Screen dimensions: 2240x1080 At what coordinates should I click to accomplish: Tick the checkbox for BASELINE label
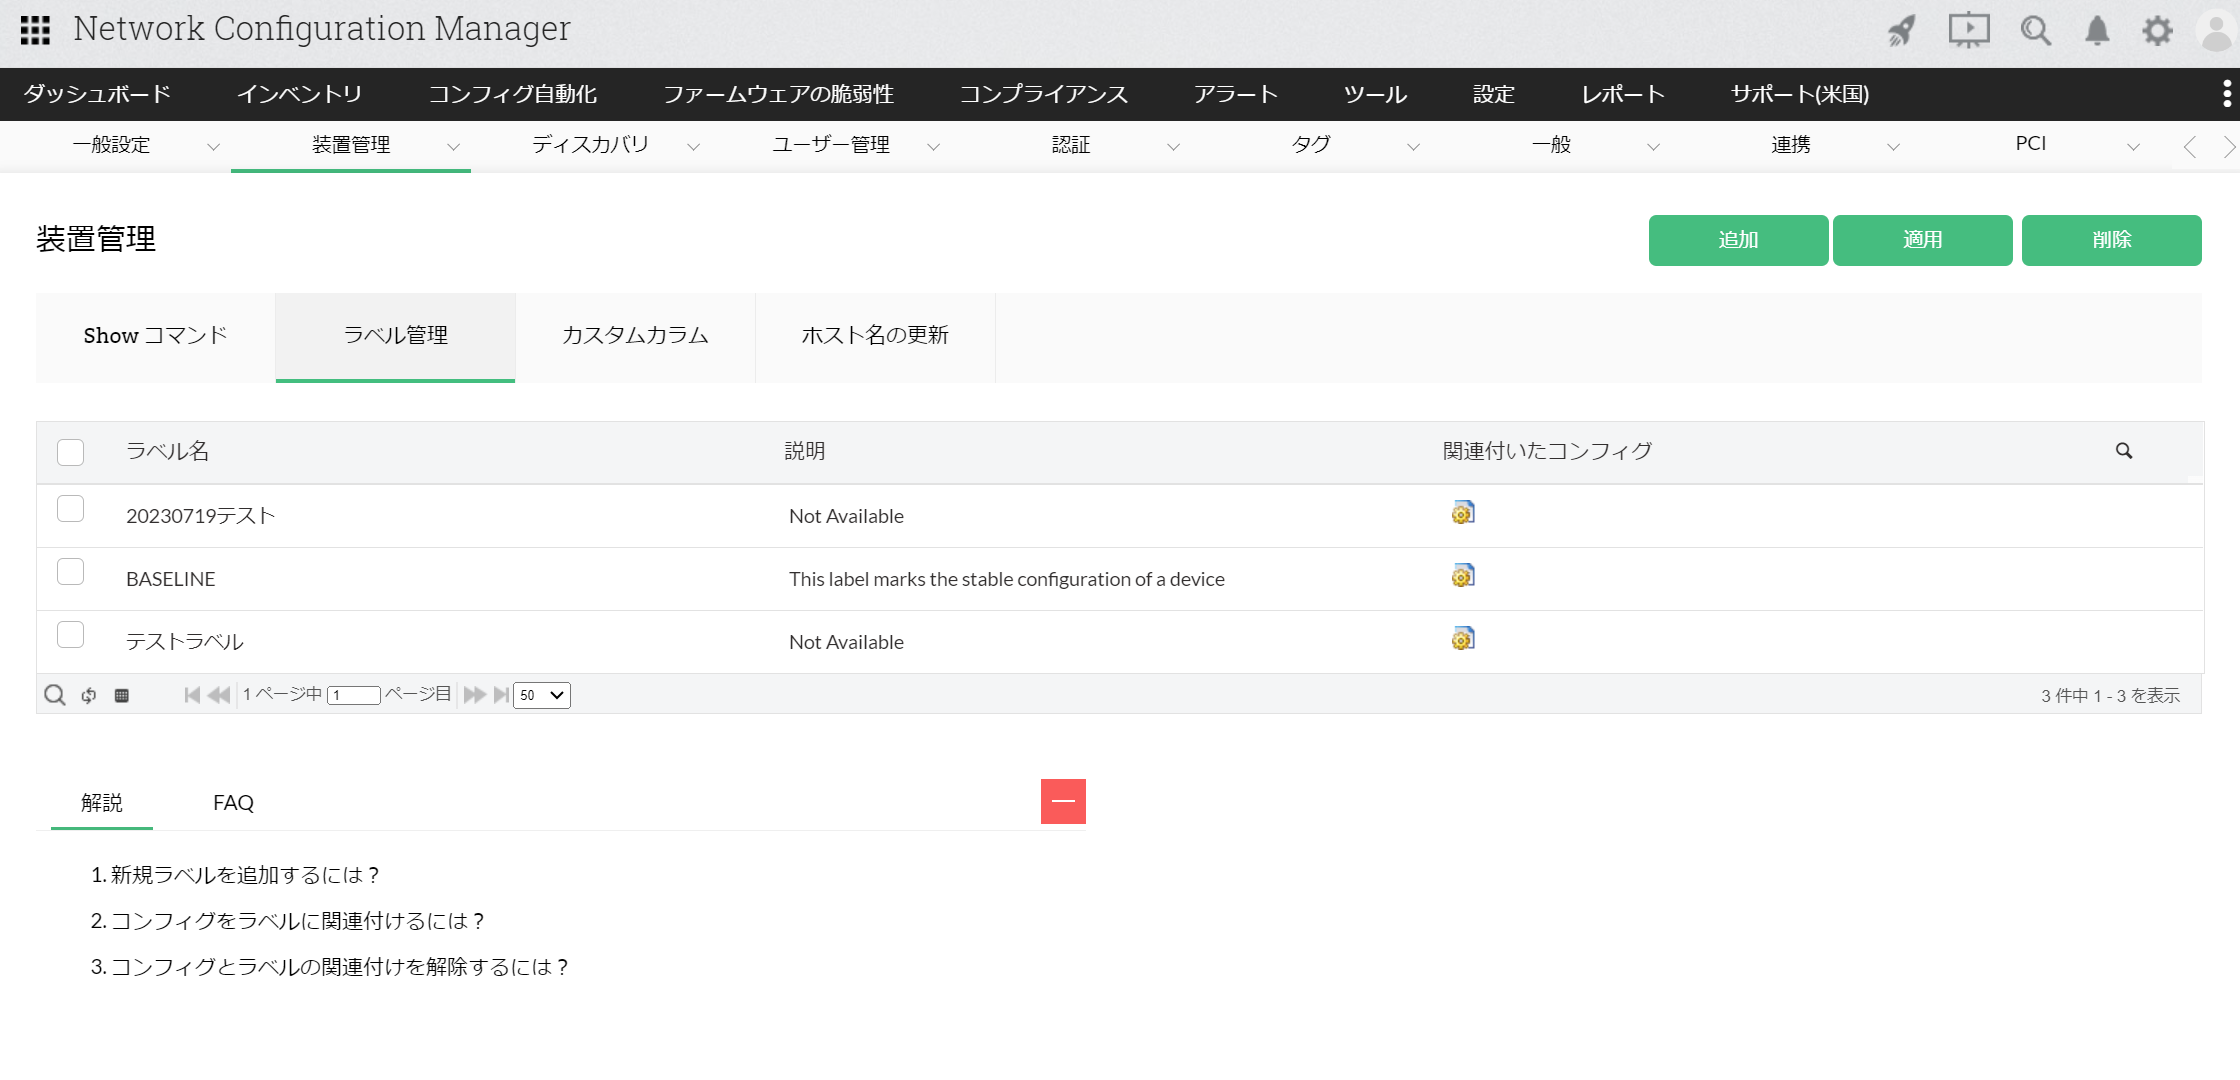[x=70, y=572]
